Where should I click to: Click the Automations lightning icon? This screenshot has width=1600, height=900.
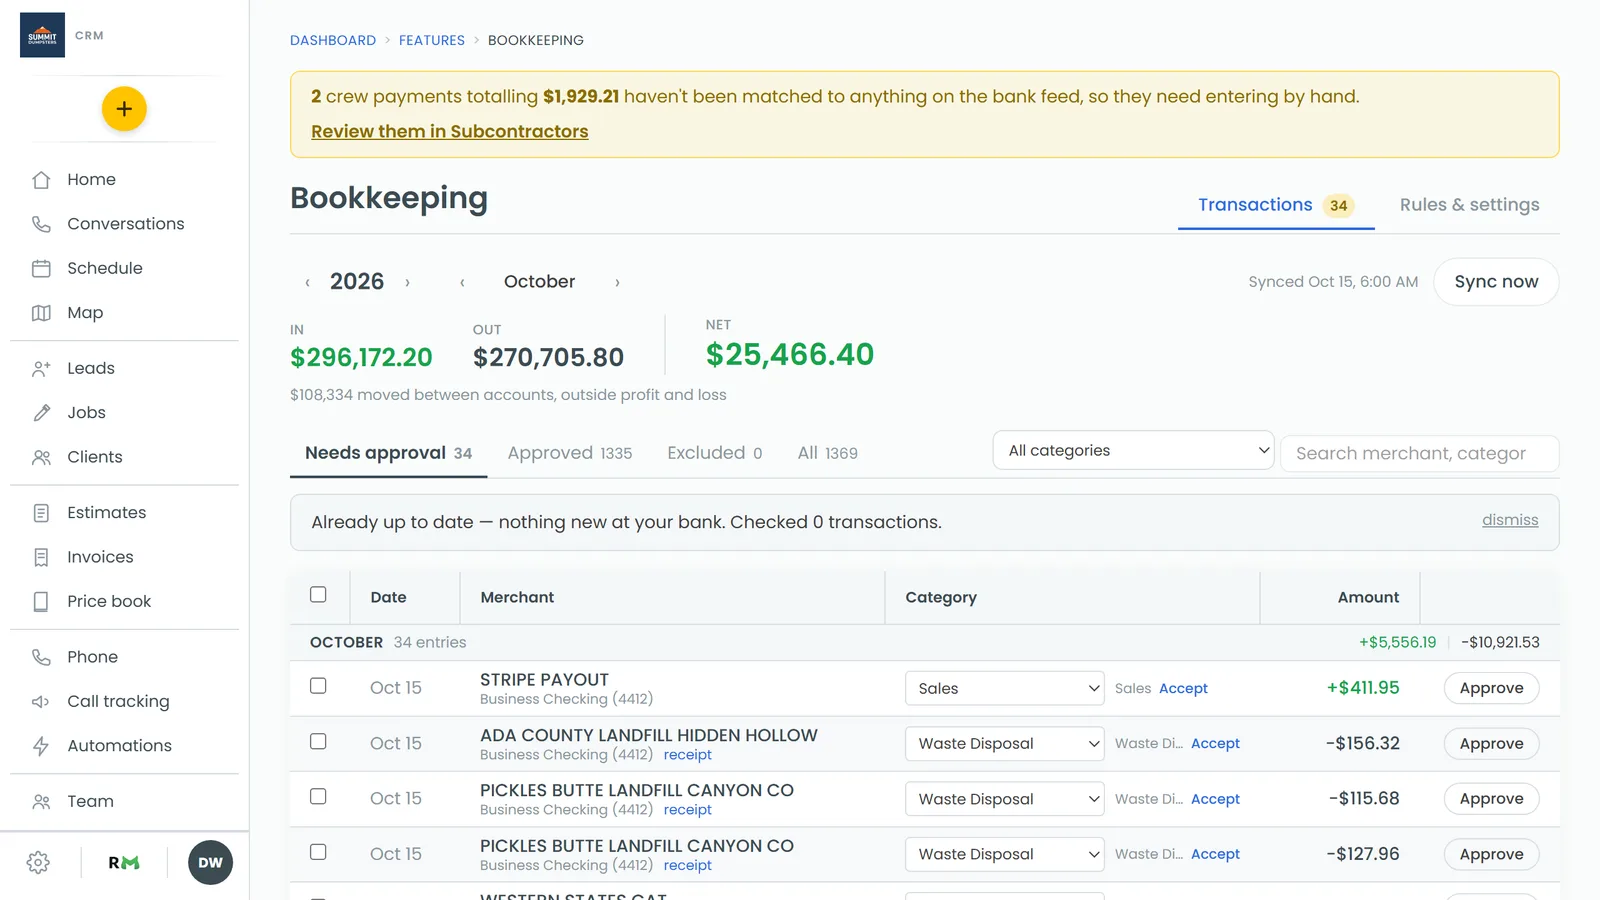(x=41, y=746)
